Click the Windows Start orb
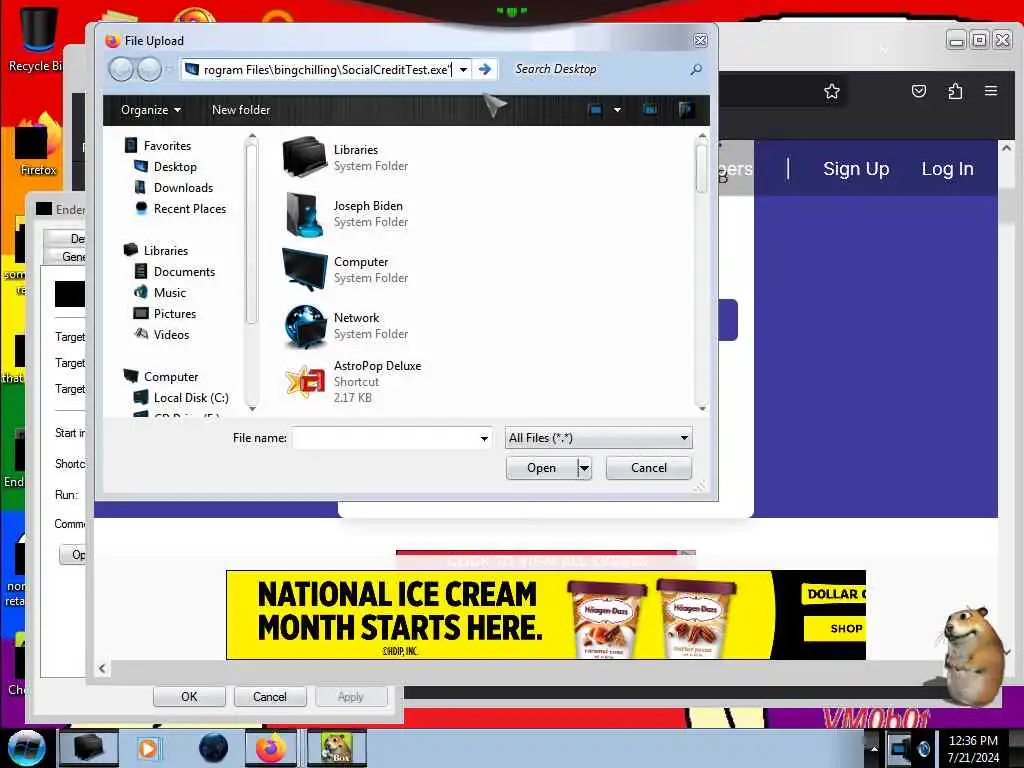The width and height of the screenshot is (1024, 768). [x=26, y=748]
